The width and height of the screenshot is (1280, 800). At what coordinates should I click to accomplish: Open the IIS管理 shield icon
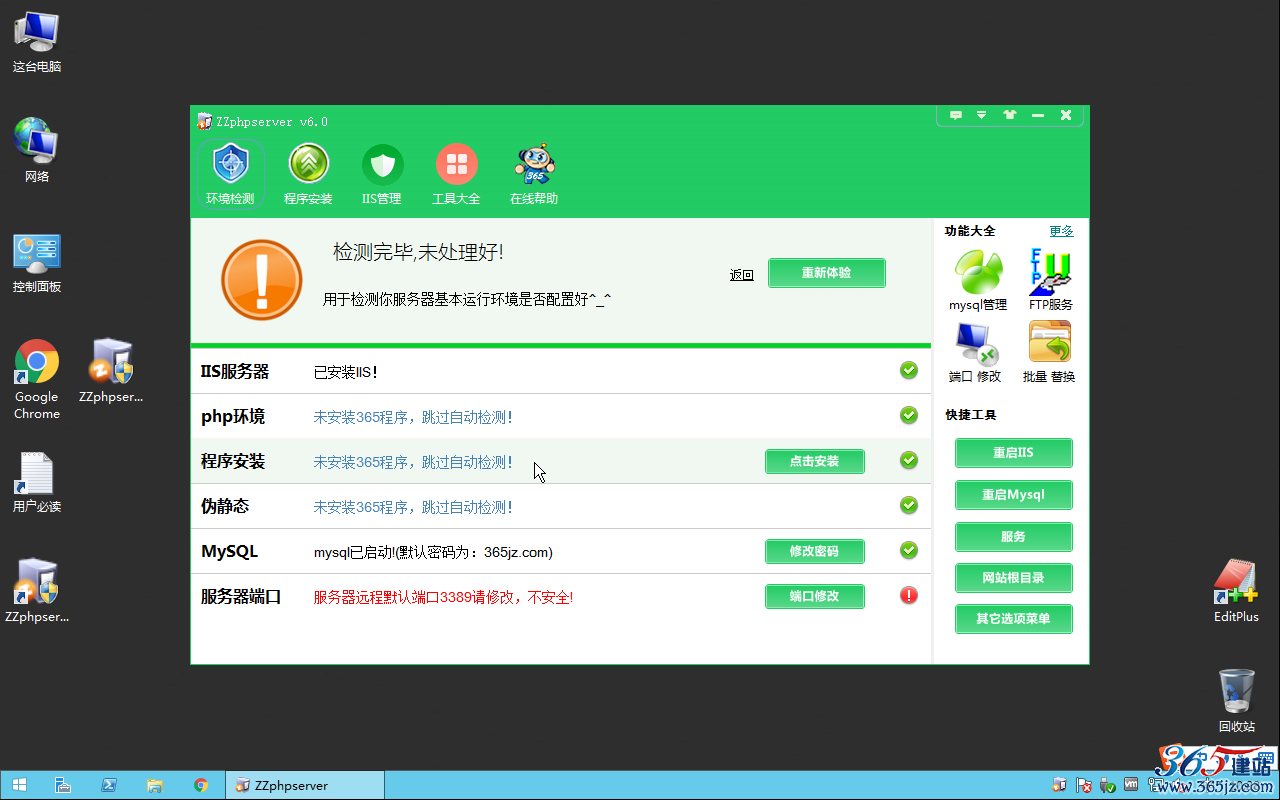pos(382,164)
